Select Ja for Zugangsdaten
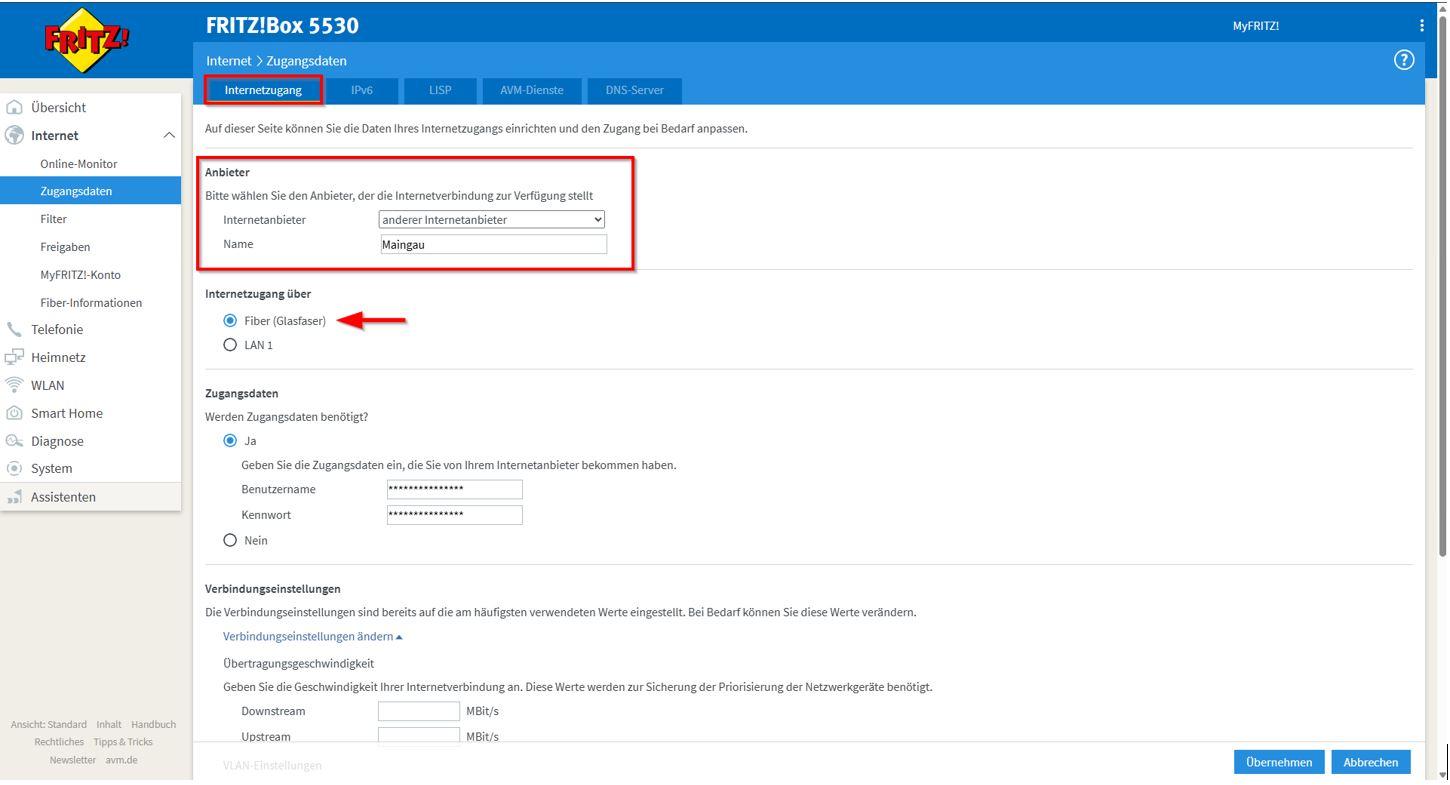 [231, 440]
